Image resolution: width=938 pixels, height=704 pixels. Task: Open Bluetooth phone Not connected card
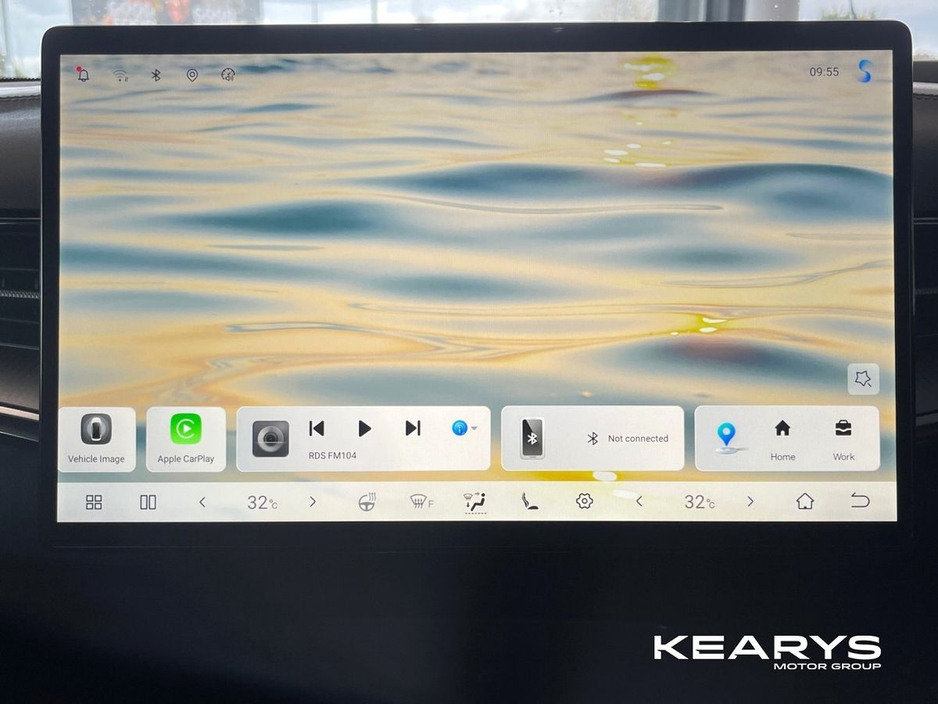592,438
